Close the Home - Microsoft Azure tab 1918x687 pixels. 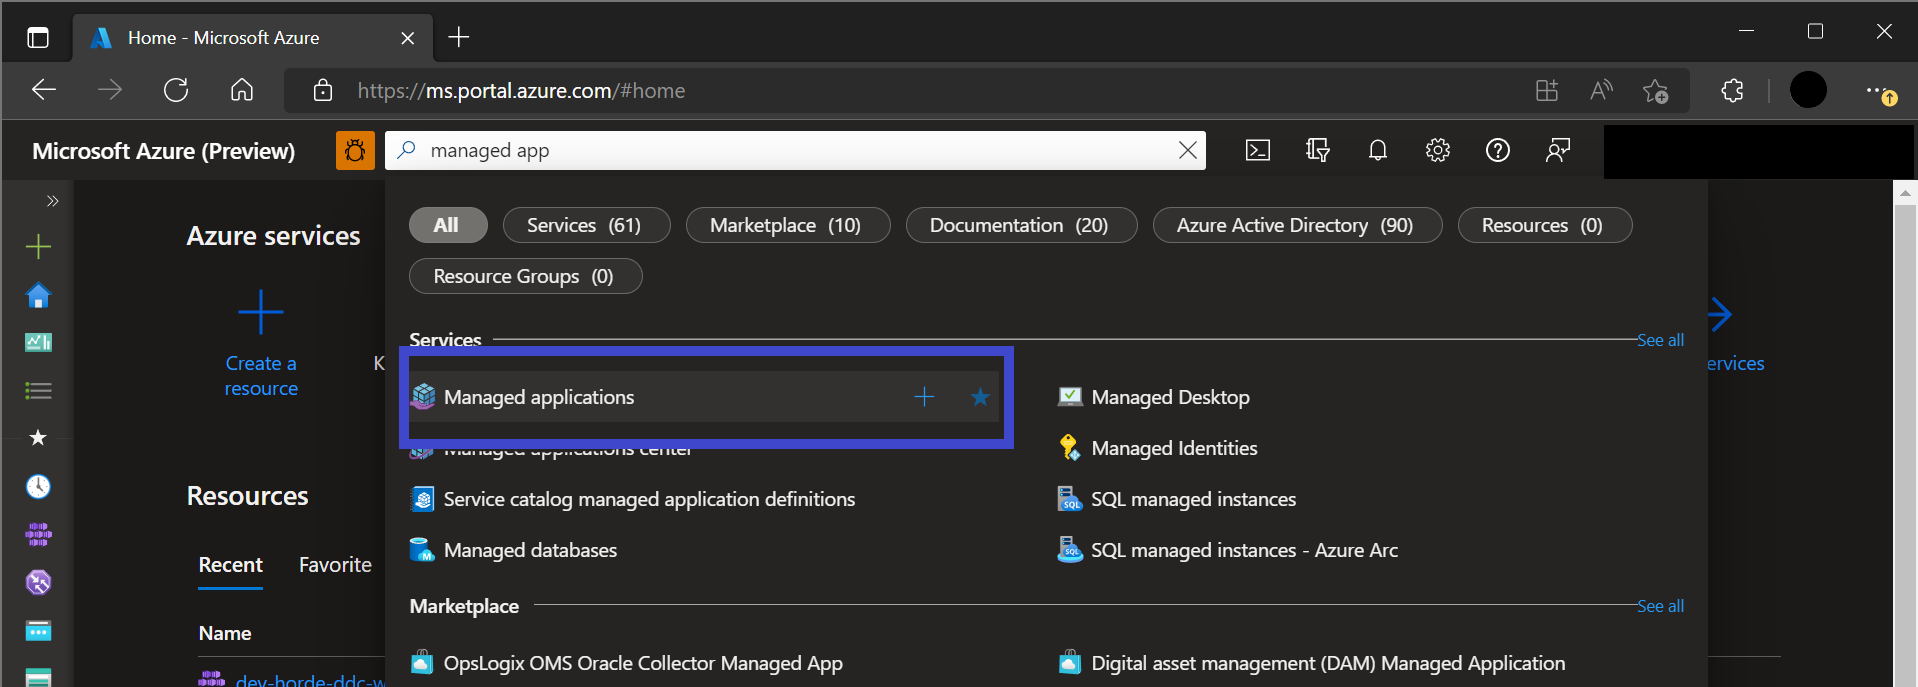[407, 38]
